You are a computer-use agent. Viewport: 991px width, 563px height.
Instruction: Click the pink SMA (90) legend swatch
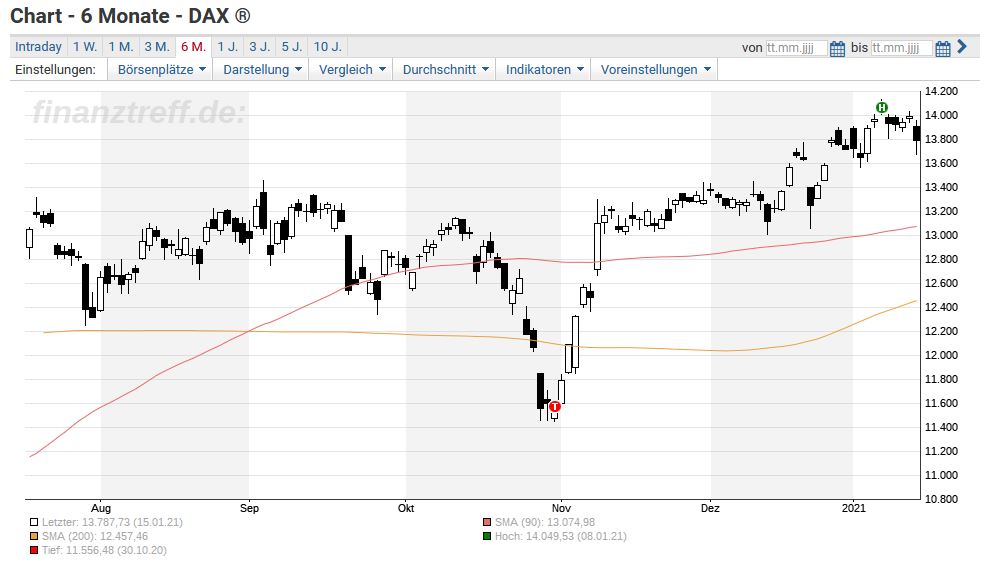click(487, 523)
